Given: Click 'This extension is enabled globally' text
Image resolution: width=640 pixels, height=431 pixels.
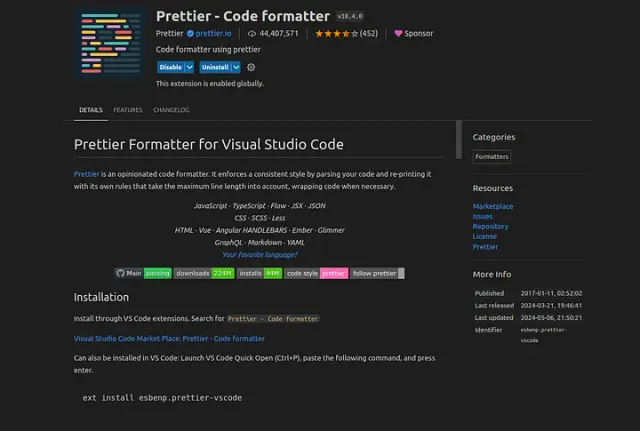Looking at the screenshot, I should pos(210,84).
